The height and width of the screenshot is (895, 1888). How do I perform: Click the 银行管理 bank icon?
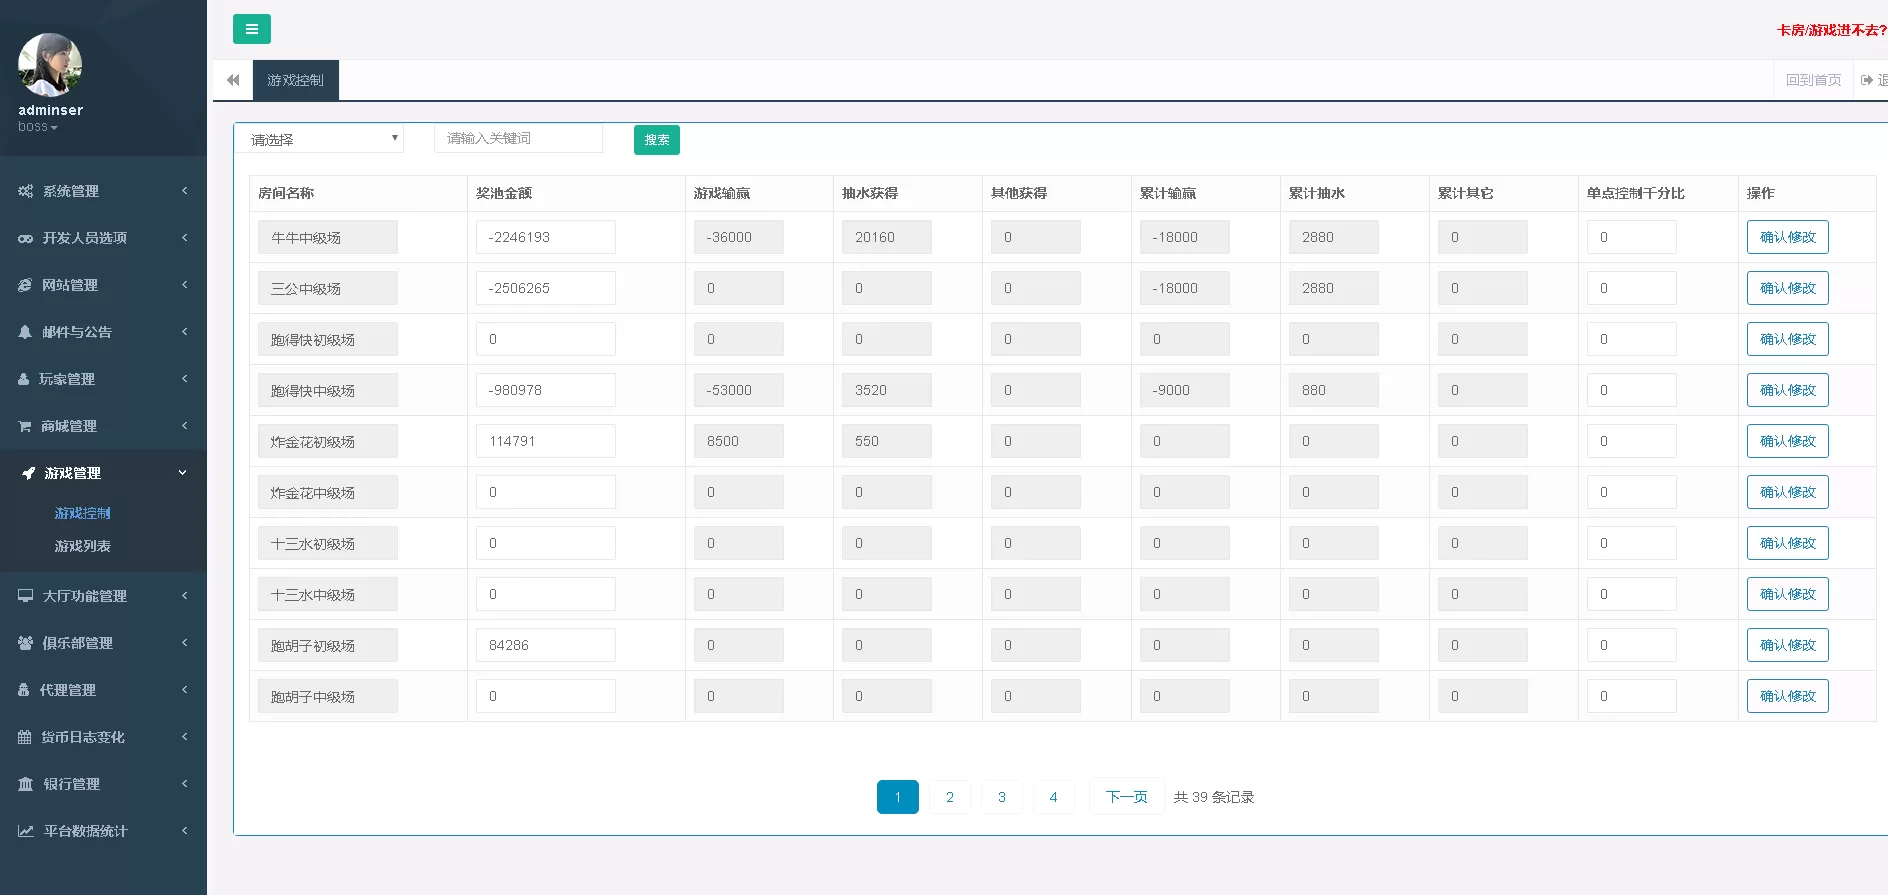(25, 784)
